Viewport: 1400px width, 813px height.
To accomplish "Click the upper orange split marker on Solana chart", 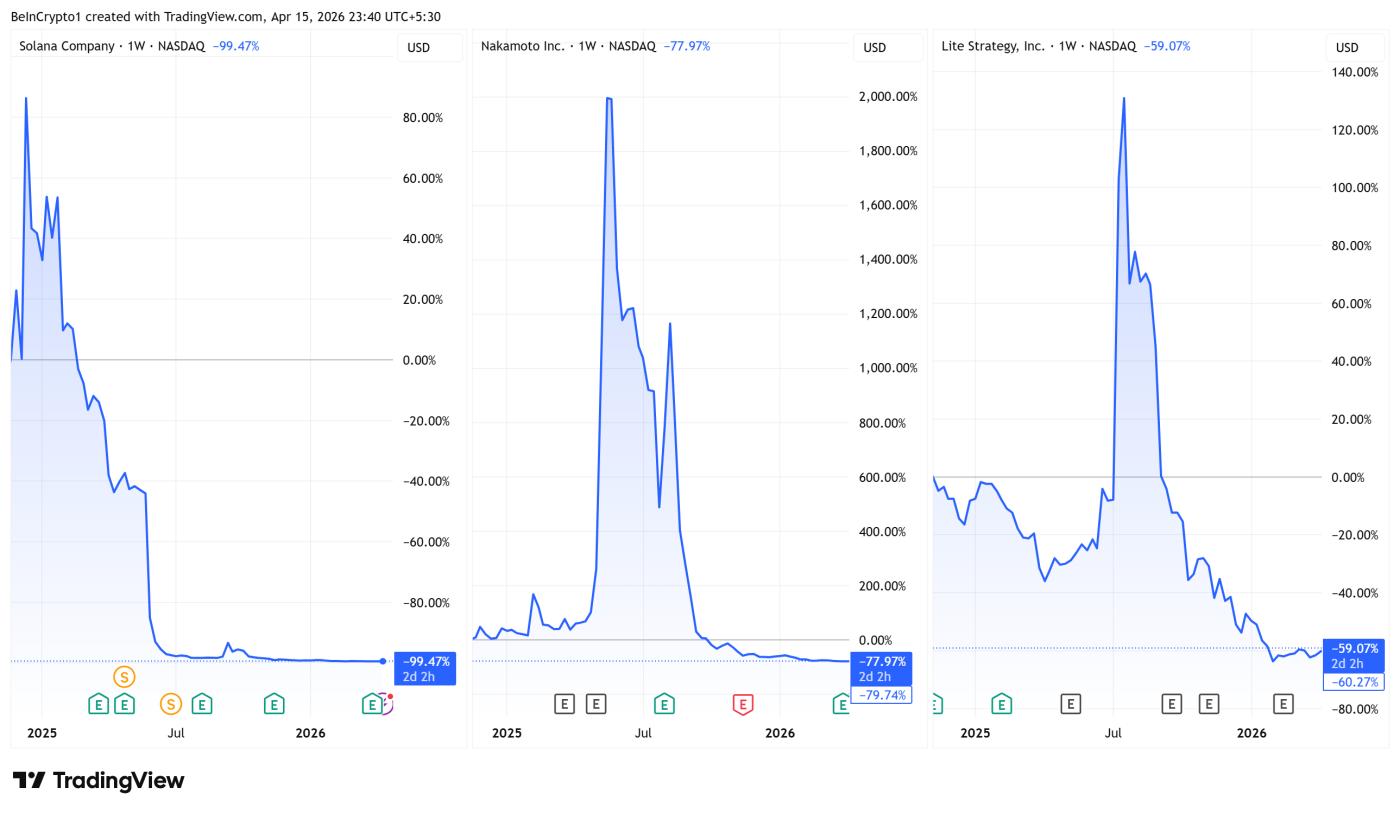I will (124, 677).
